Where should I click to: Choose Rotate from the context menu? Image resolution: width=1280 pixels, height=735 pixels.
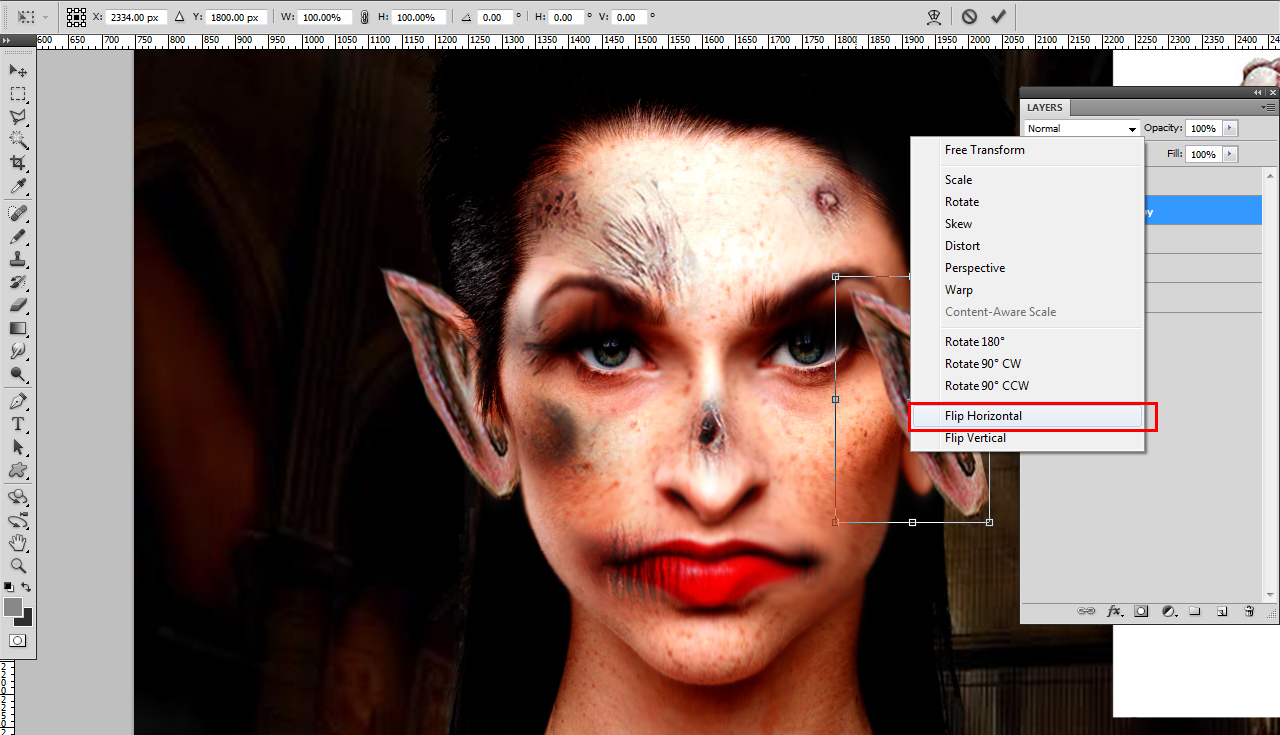(x=1028, y=202)
